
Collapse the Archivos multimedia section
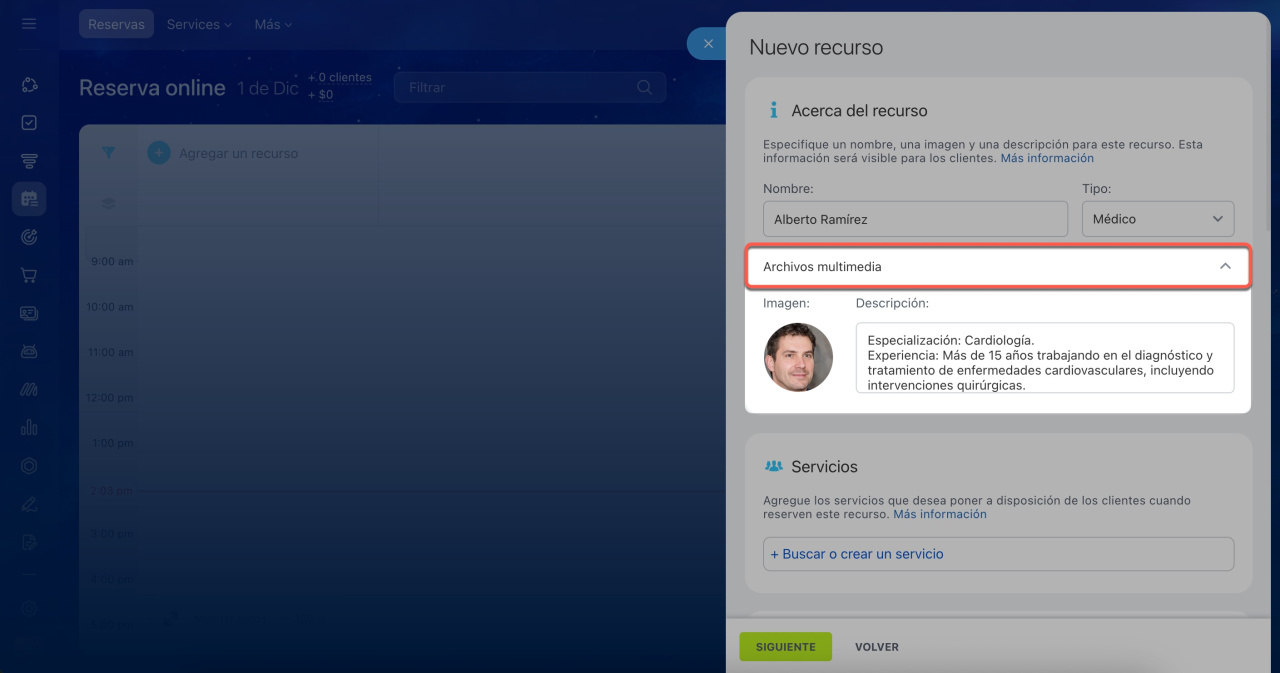(x=1224, y=267)
